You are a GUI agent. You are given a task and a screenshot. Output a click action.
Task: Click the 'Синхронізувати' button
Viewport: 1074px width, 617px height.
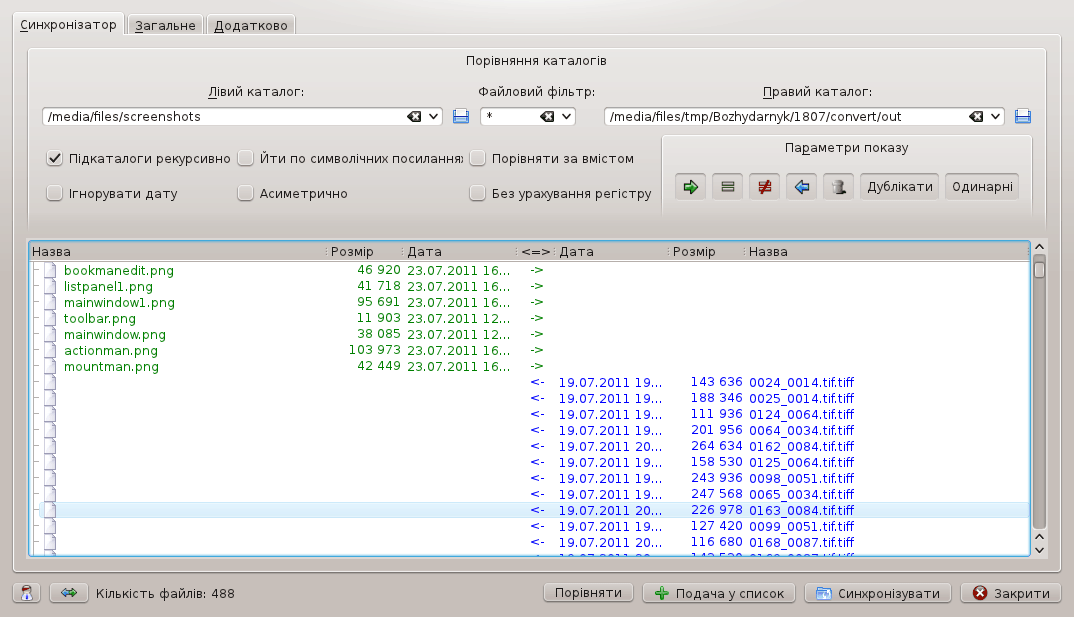[x=878, y=593]
